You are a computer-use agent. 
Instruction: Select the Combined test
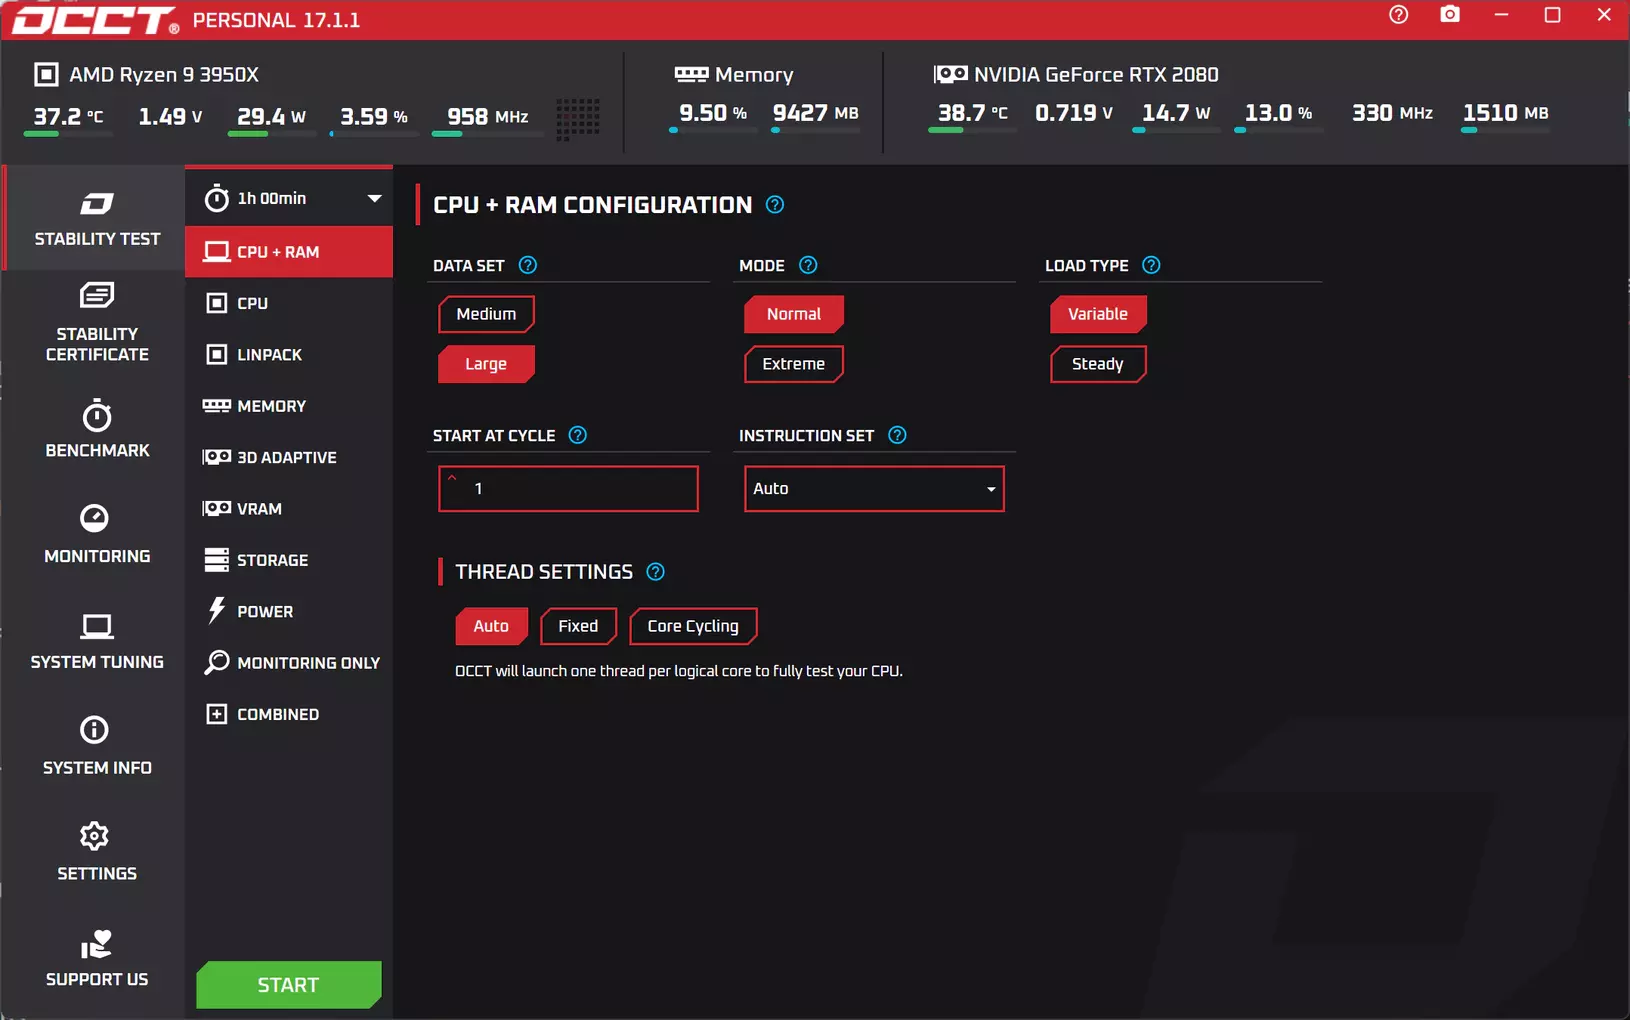(x=289, y=714)
